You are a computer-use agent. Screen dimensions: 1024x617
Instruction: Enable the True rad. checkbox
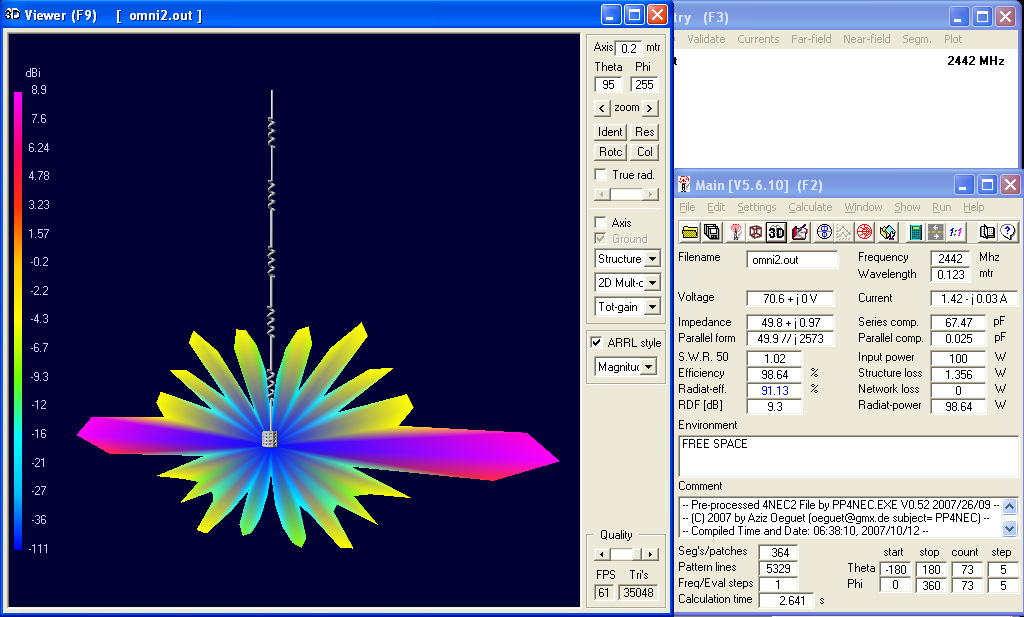600,175
